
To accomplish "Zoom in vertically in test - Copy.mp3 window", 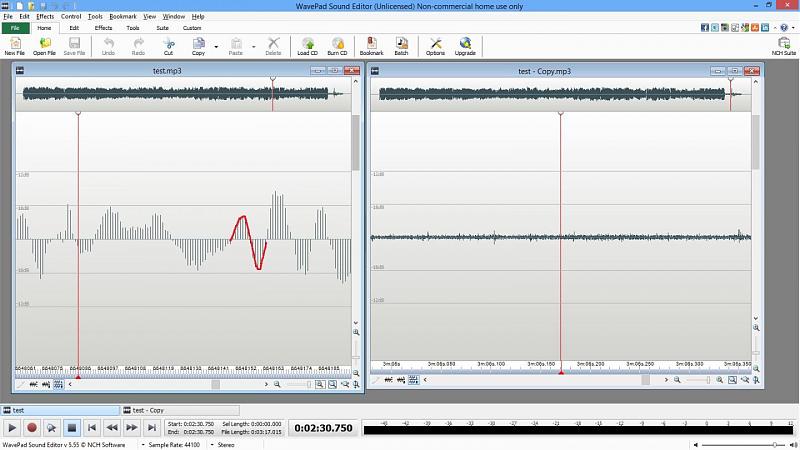I will tap(756, 328).
